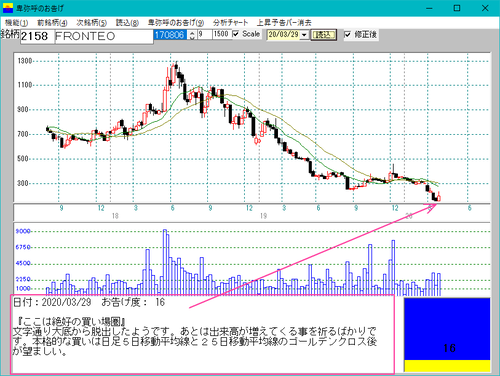500x376 pixels.
Task: Open the 前銘柄(4) menu item
Action: pos(52,23)
